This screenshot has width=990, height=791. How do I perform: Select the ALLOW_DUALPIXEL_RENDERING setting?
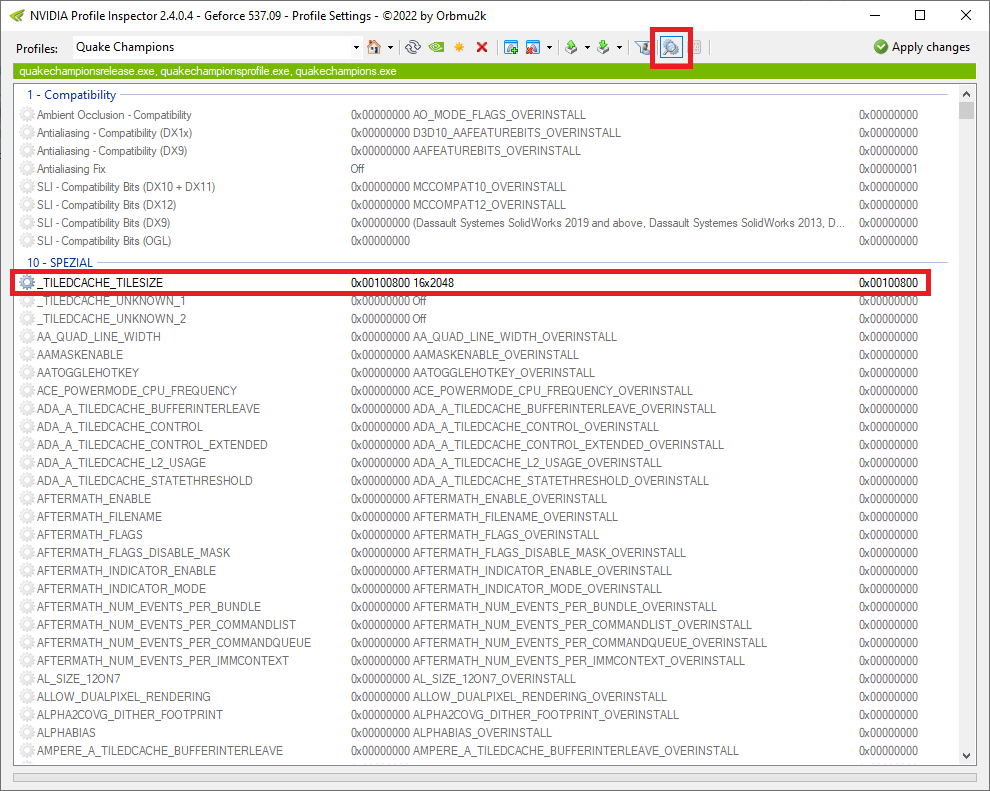(x=124, y=696)
